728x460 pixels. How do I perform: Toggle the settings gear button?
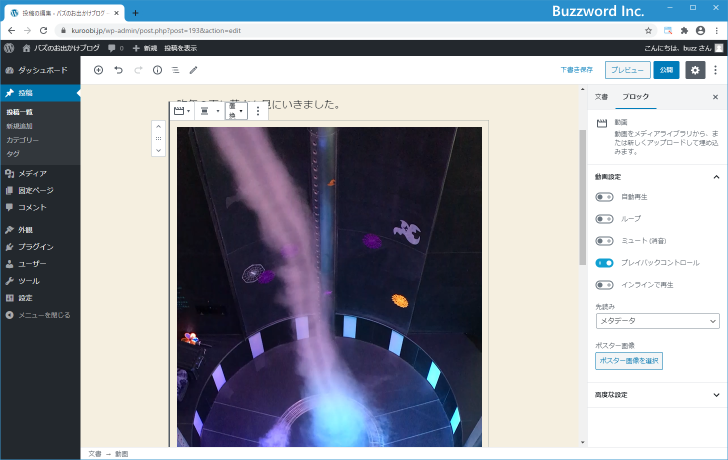695,70
